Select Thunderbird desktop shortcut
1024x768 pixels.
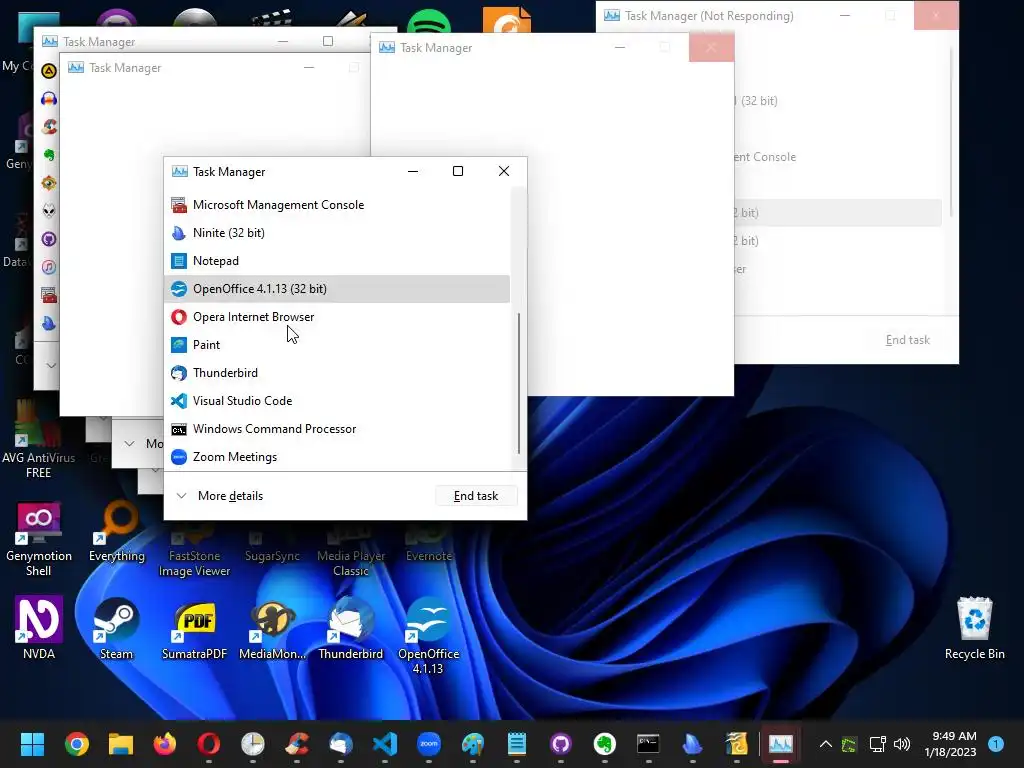(351, 628)
